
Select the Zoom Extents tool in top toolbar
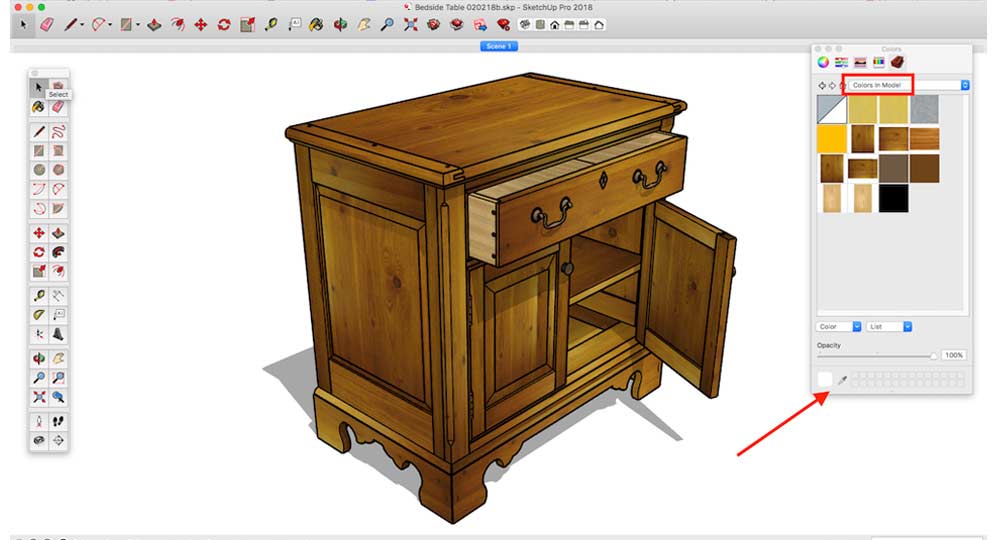point(410,24)
